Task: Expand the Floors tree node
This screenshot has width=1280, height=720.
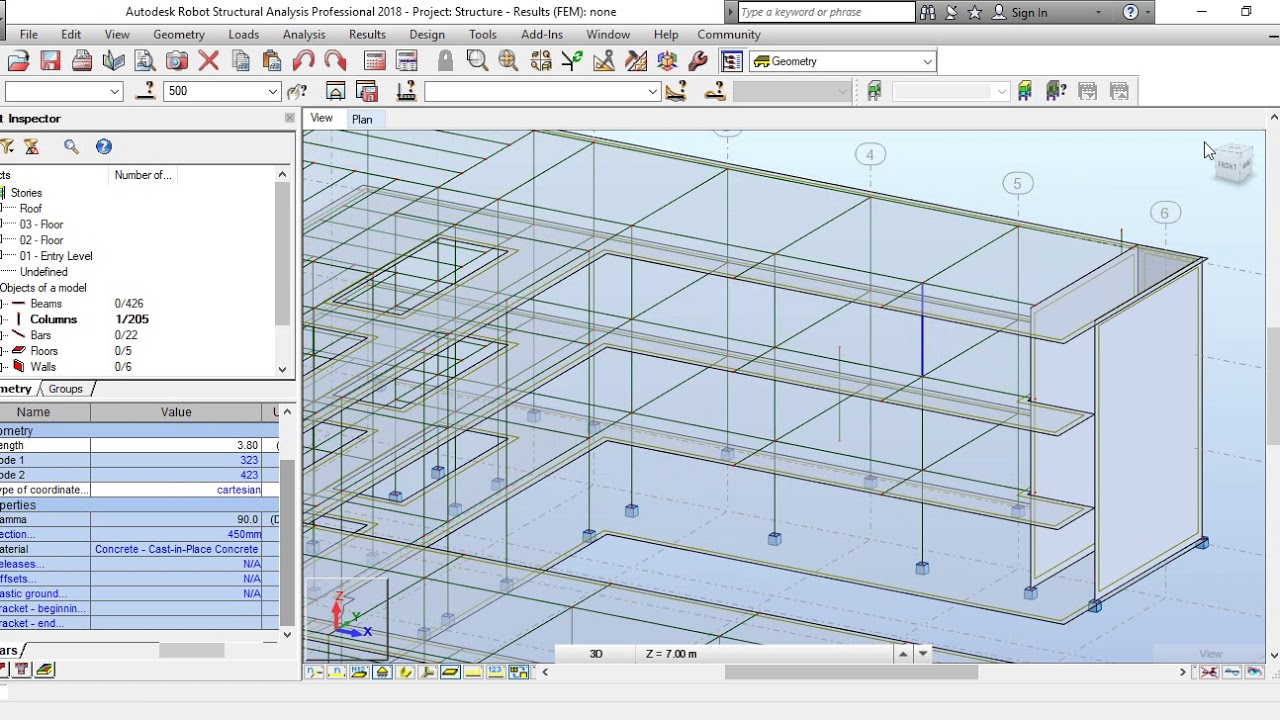Action: point(2,351)
